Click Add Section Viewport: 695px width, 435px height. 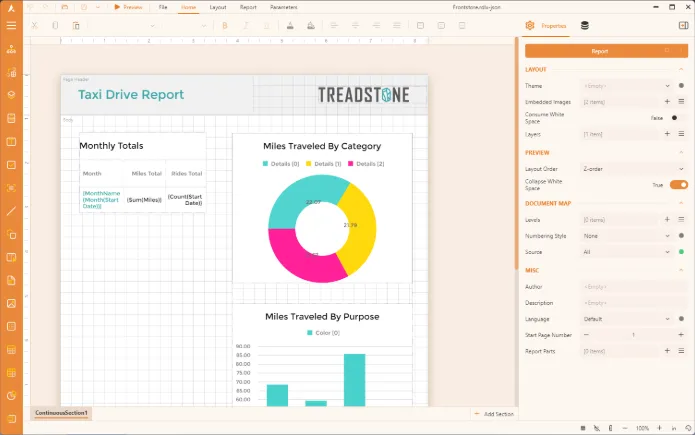[494, 414]
